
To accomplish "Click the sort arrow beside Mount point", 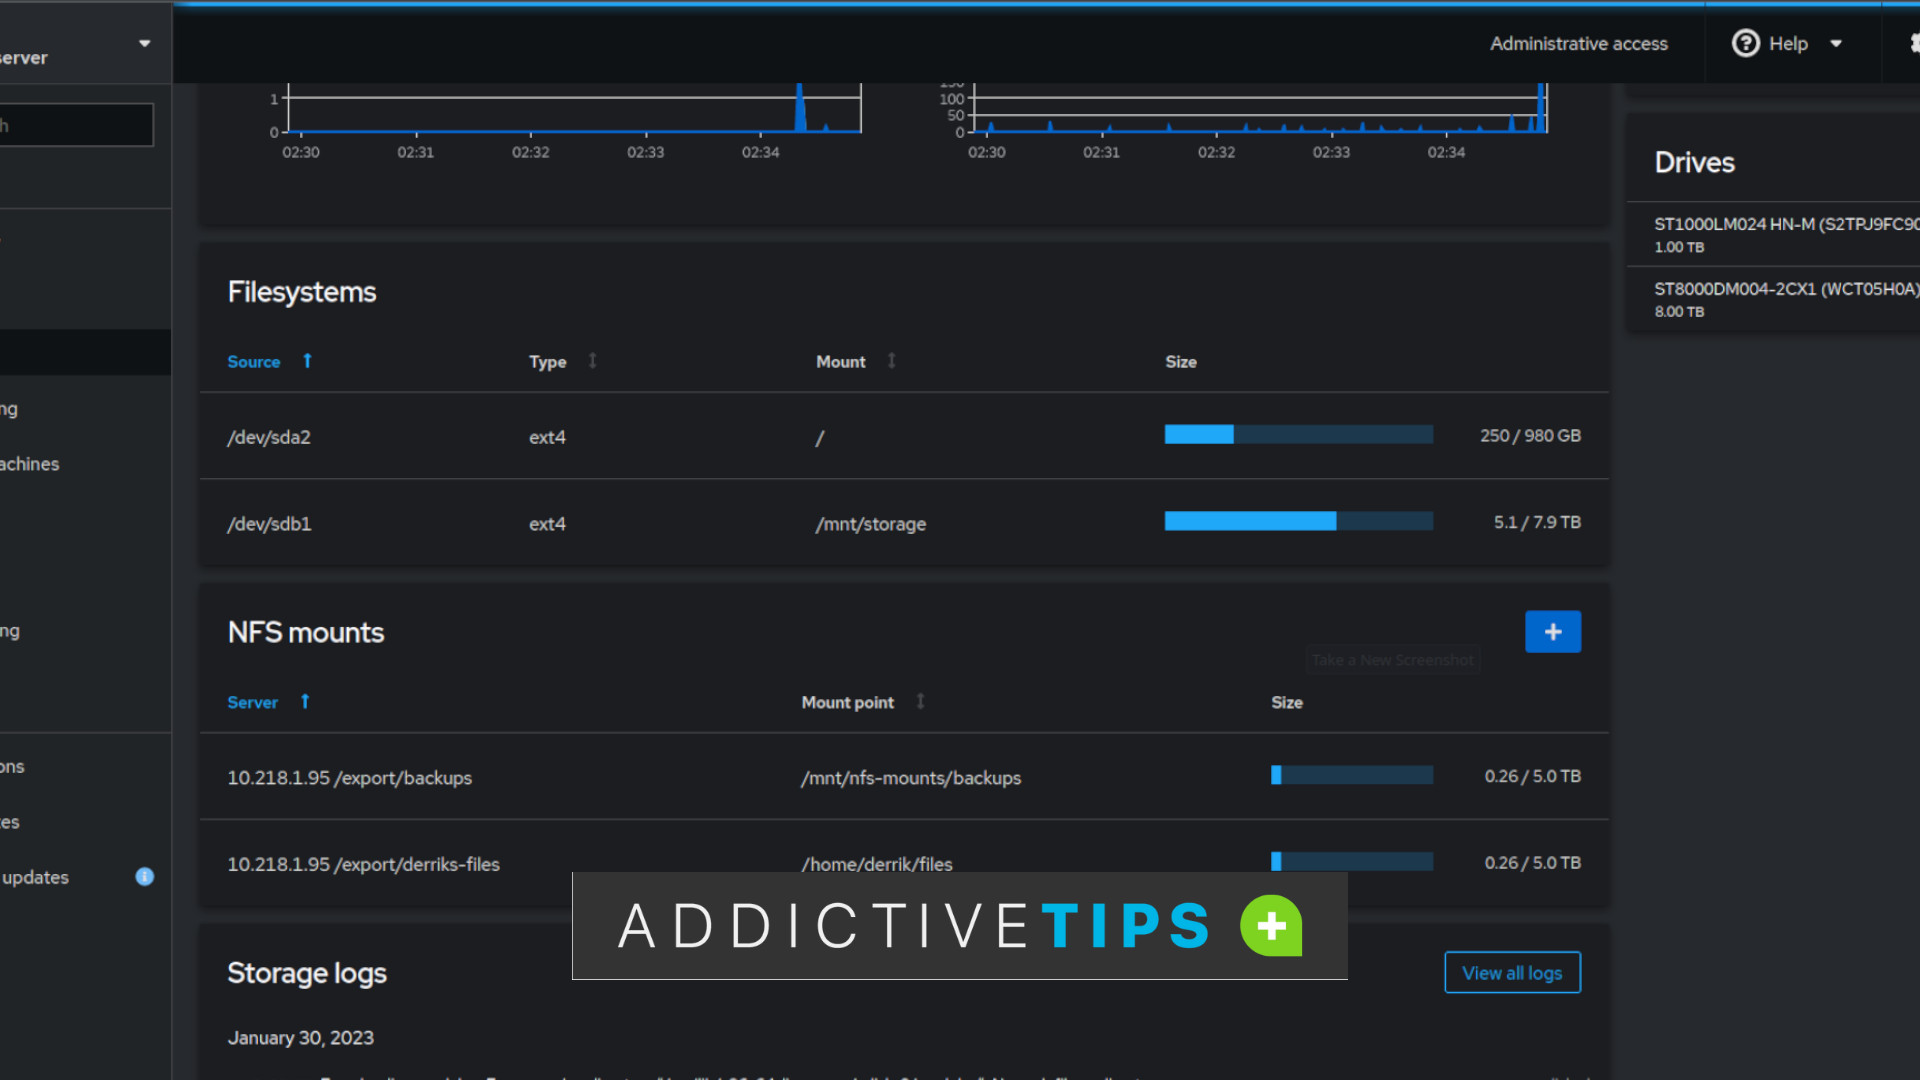I will (920, 702).
